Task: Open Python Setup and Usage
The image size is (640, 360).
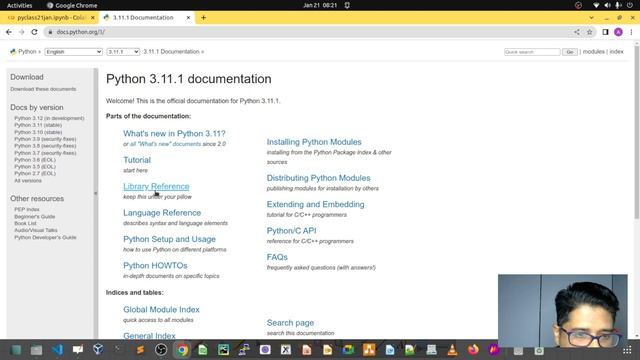Action: tap(169, 239)
